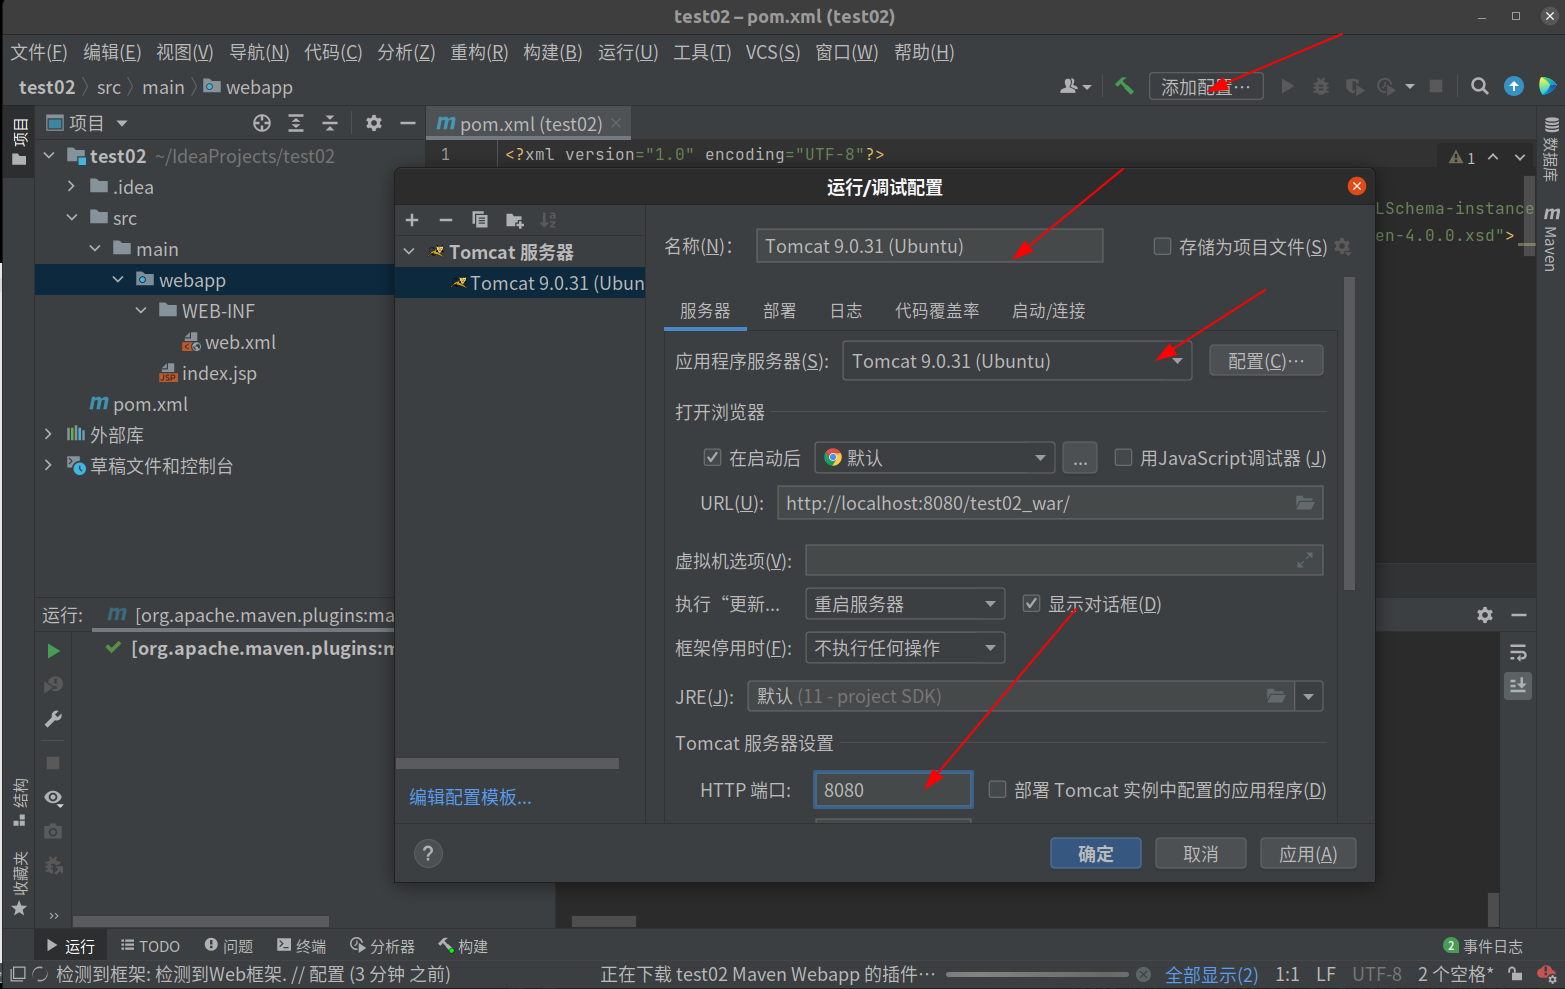Hide the project panel with minus icon

[x=407, y=123]
